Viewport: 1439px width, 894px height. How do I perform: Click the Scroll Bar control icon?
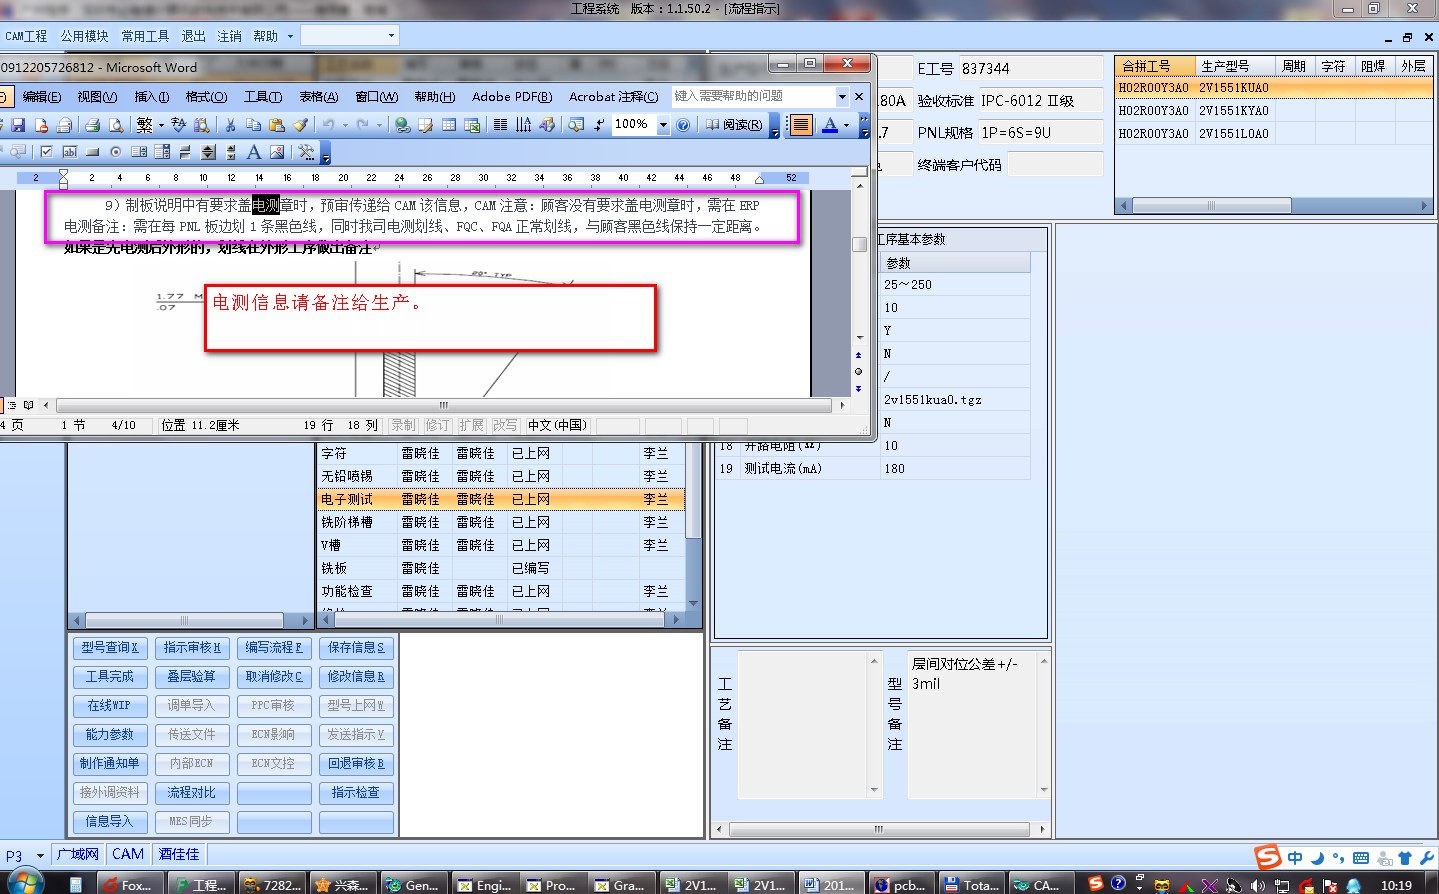[231, 152]
